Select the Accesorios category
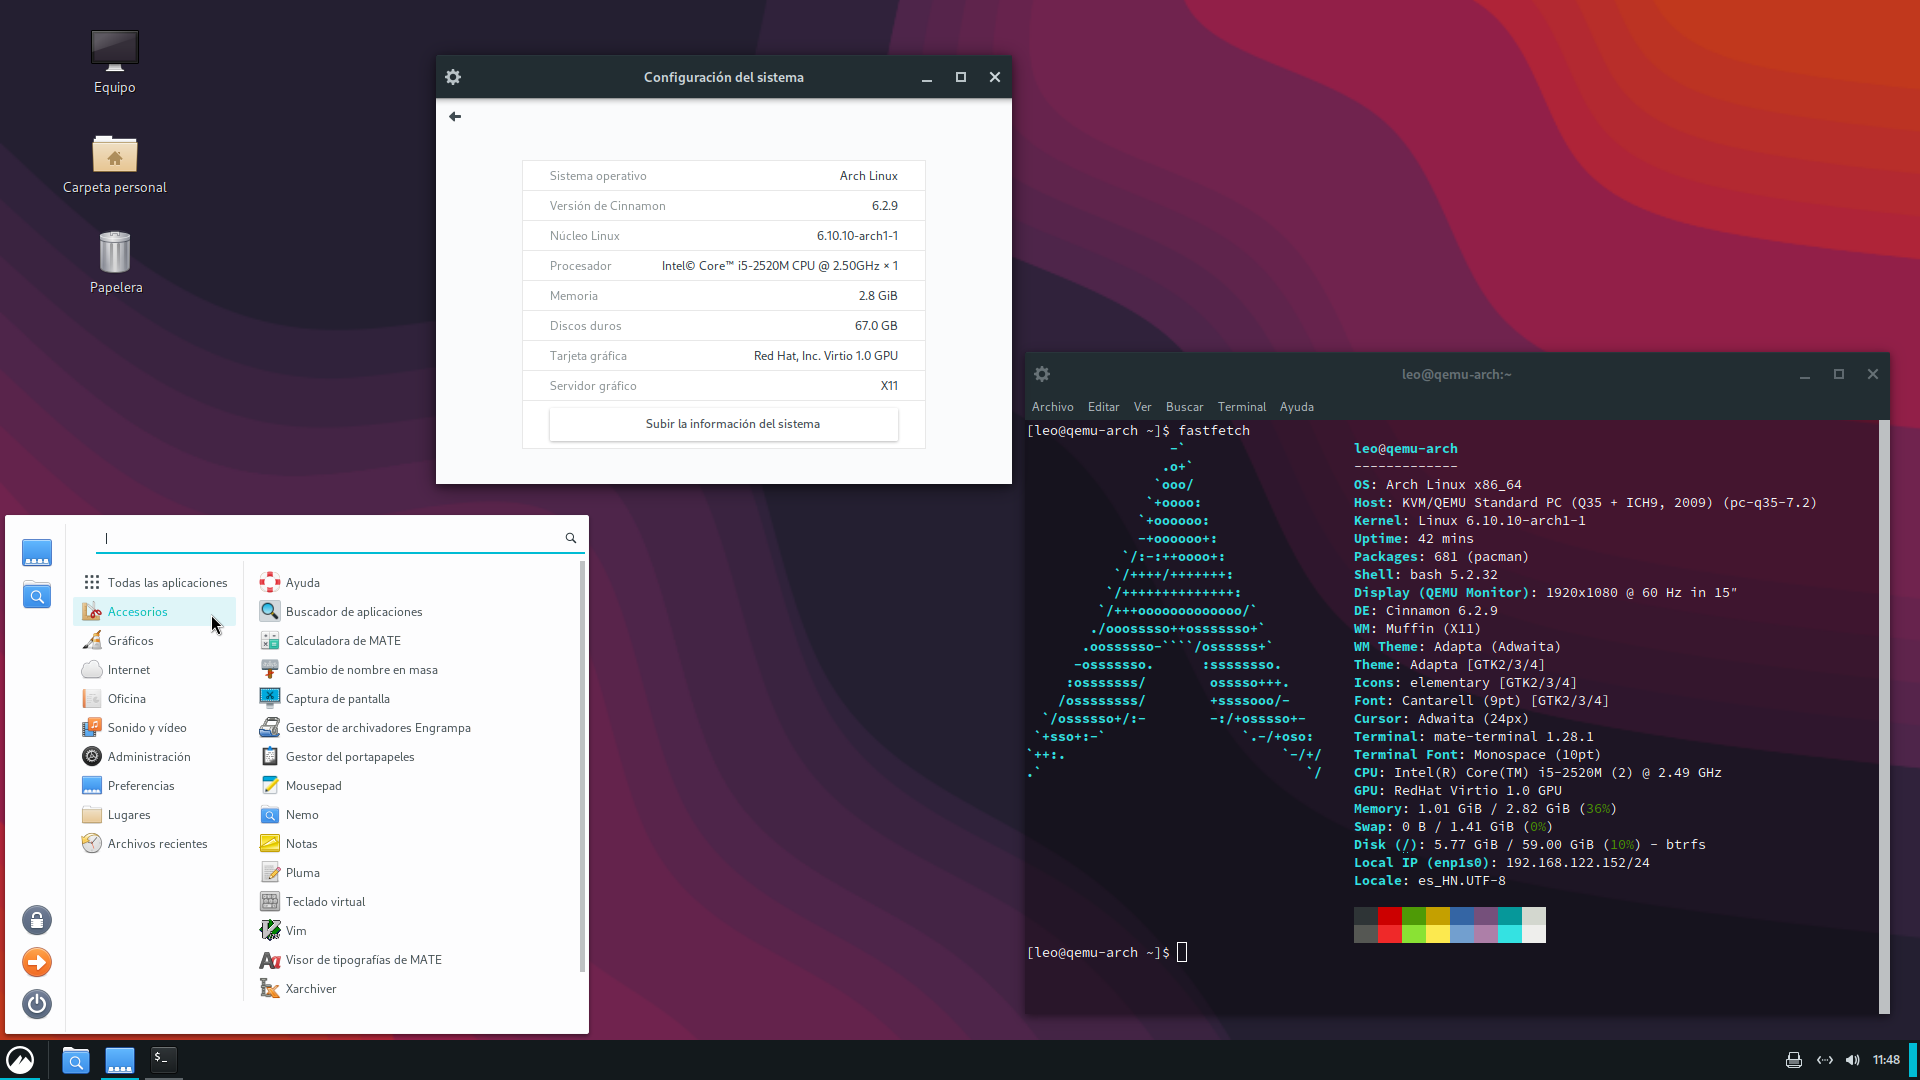 155,612
